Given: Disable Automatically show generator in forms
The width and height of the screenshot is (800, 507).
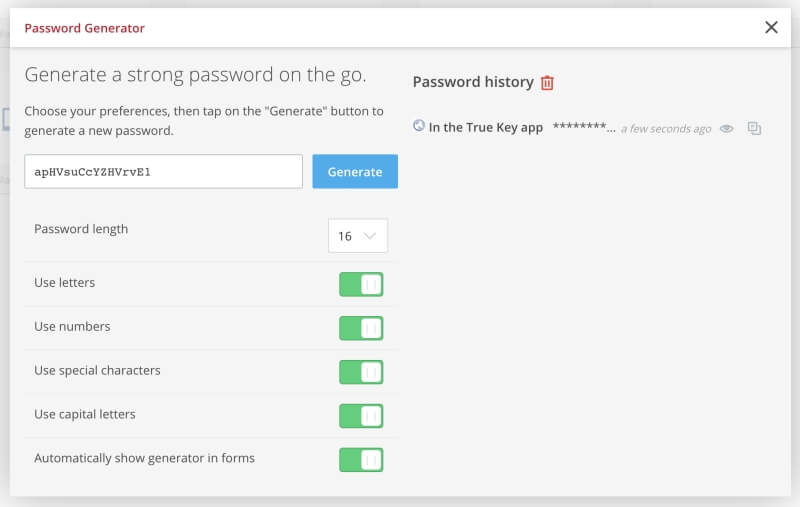Looking at the screenshot, I should point(361,460).
